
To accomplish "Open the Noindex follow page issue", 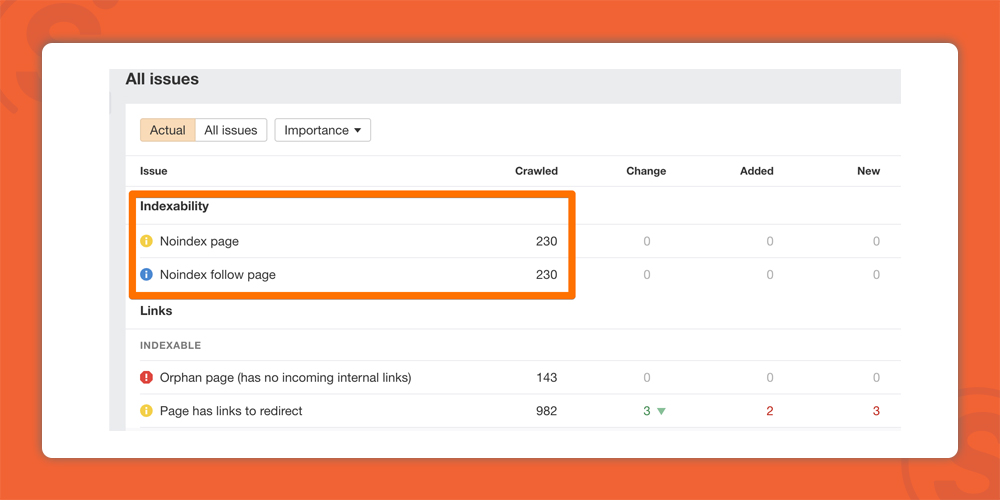I will click(x=218, y=275).
